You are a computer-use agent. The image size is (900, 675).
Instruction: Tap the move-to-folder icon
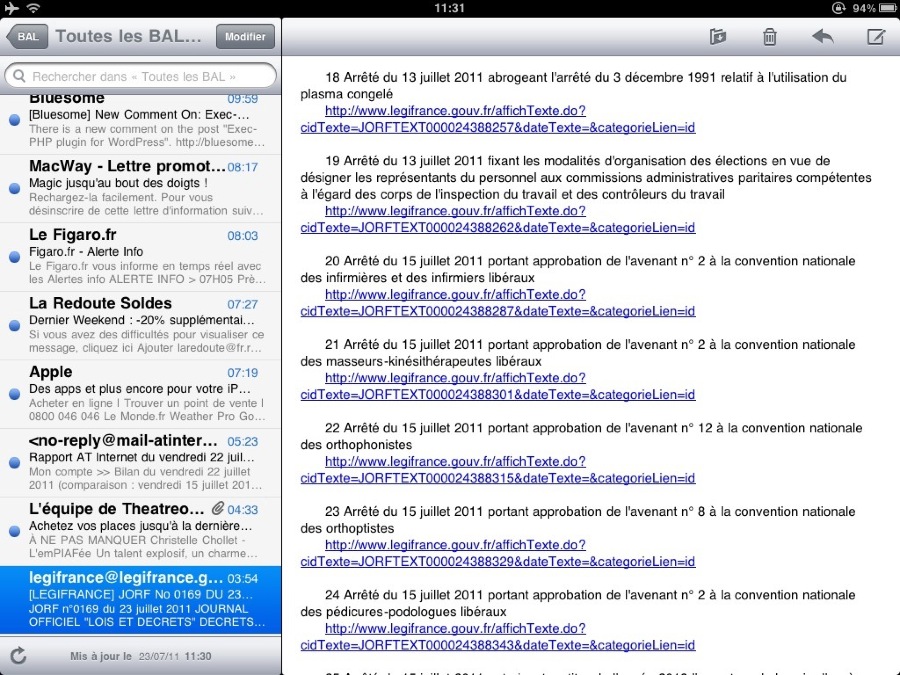coord(717,37)
